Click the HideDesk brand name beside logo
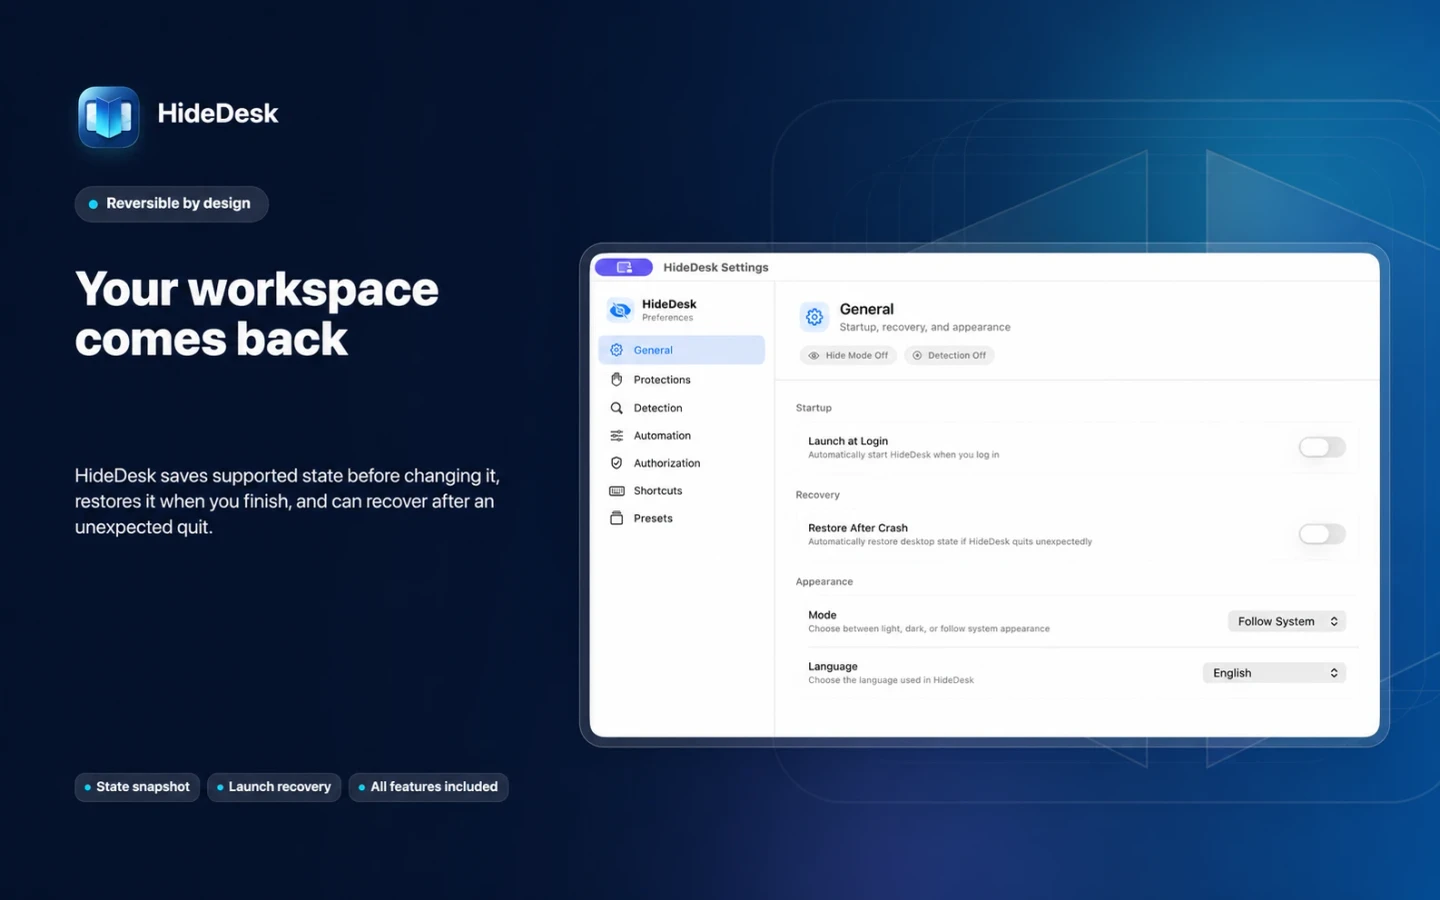The height and width of the screenshot is (900, 1440). [x=218, y=113]
